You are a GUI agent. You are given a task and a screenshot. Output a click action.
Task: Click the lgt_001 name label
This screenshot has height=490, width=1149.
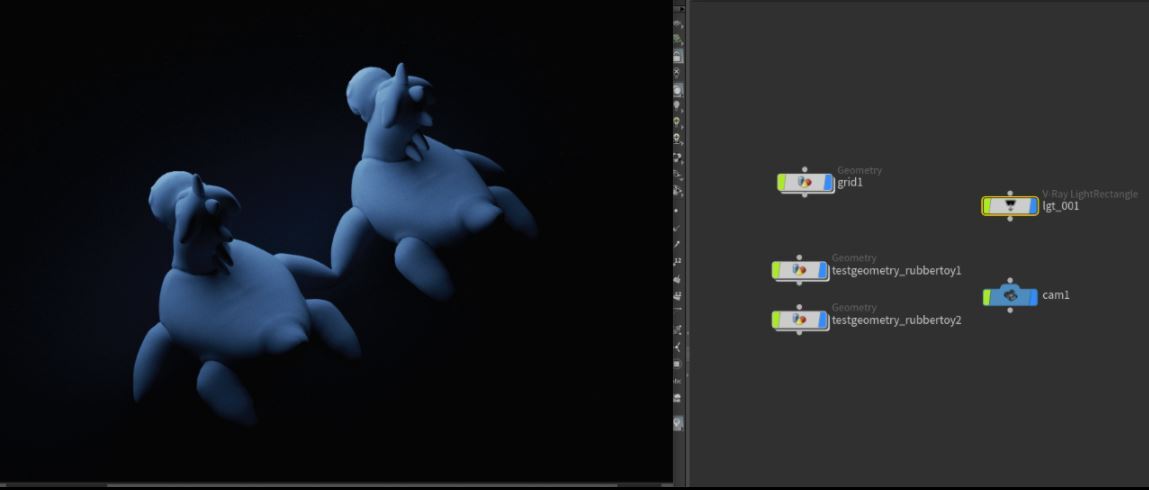point(1060,206)
